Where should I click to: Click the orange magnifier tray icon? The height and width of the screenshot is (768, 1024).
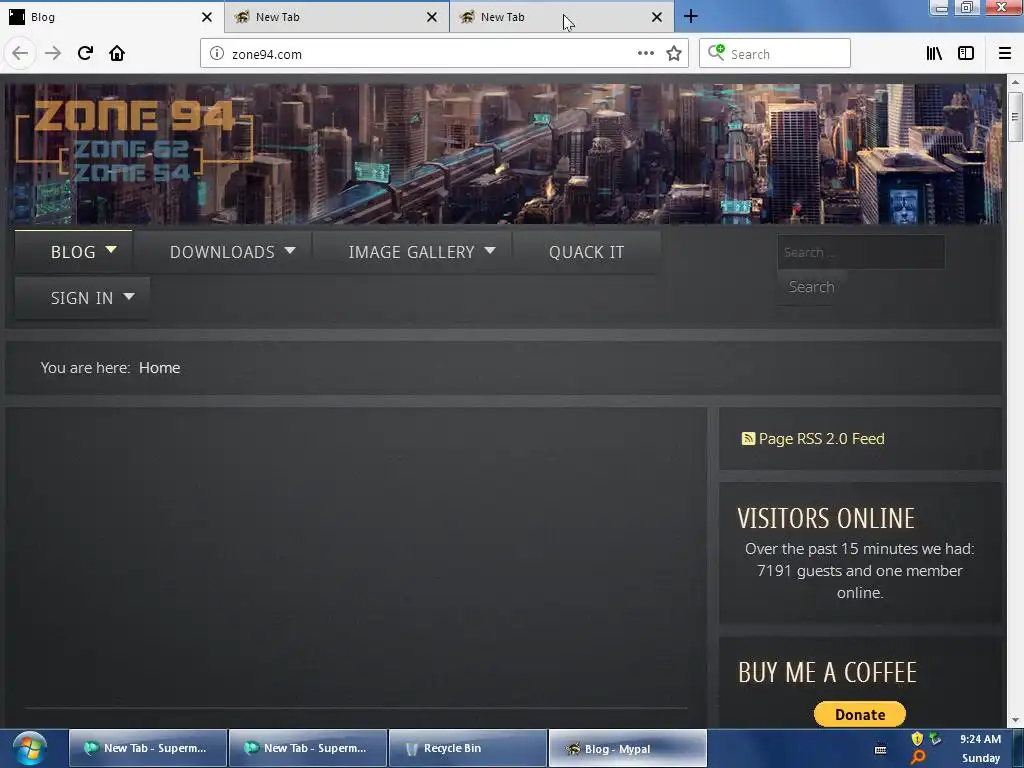[x=918, y=758]
